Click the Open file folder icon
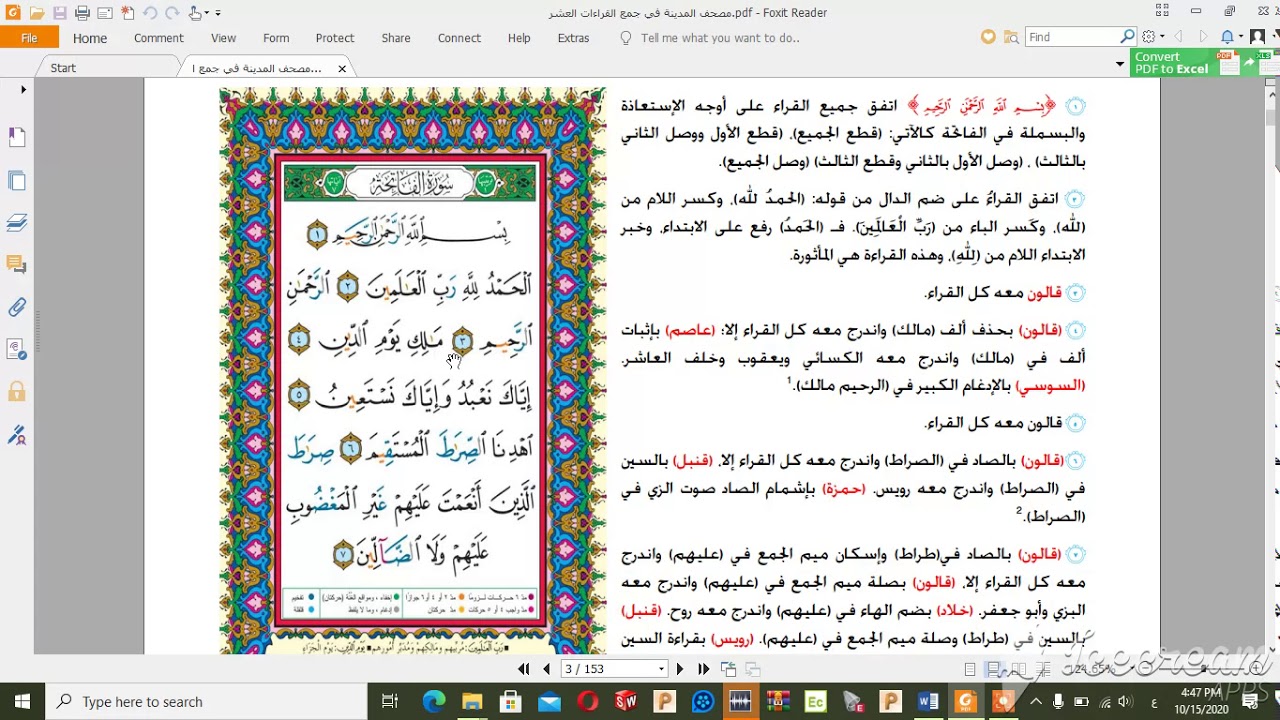 [37, 13]
